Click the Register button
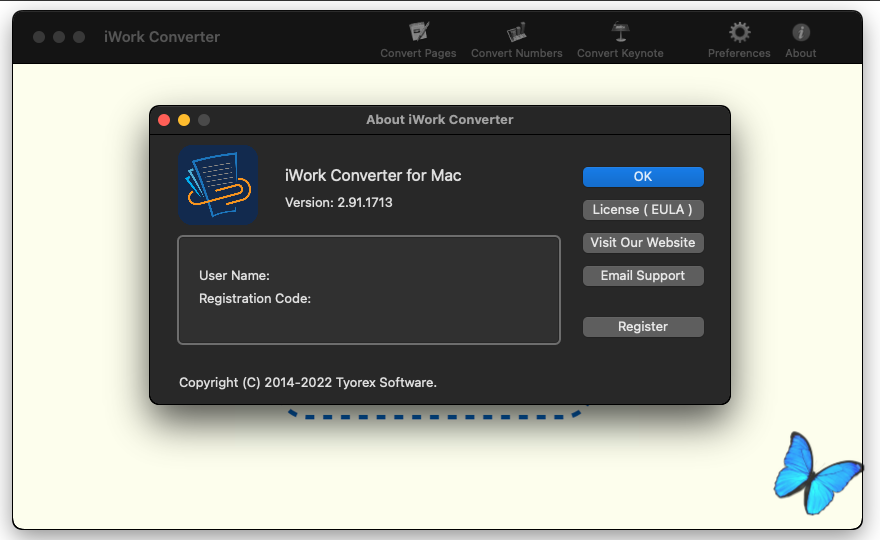This screenshot has height=540, width=880. [643, 327]
